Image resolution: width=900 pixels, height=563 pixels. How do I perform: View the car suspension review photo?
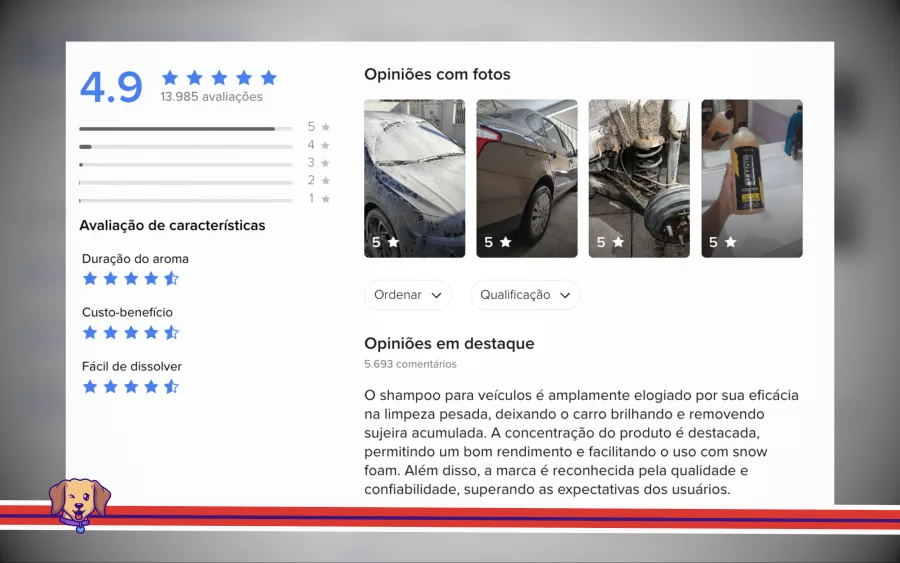(x=639, y=178)
